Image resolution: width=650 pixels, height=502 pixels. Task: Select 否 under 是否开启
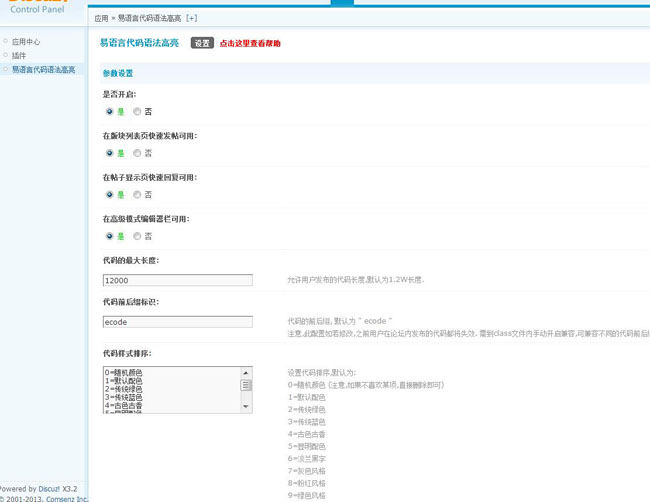[x=137, y=112]
